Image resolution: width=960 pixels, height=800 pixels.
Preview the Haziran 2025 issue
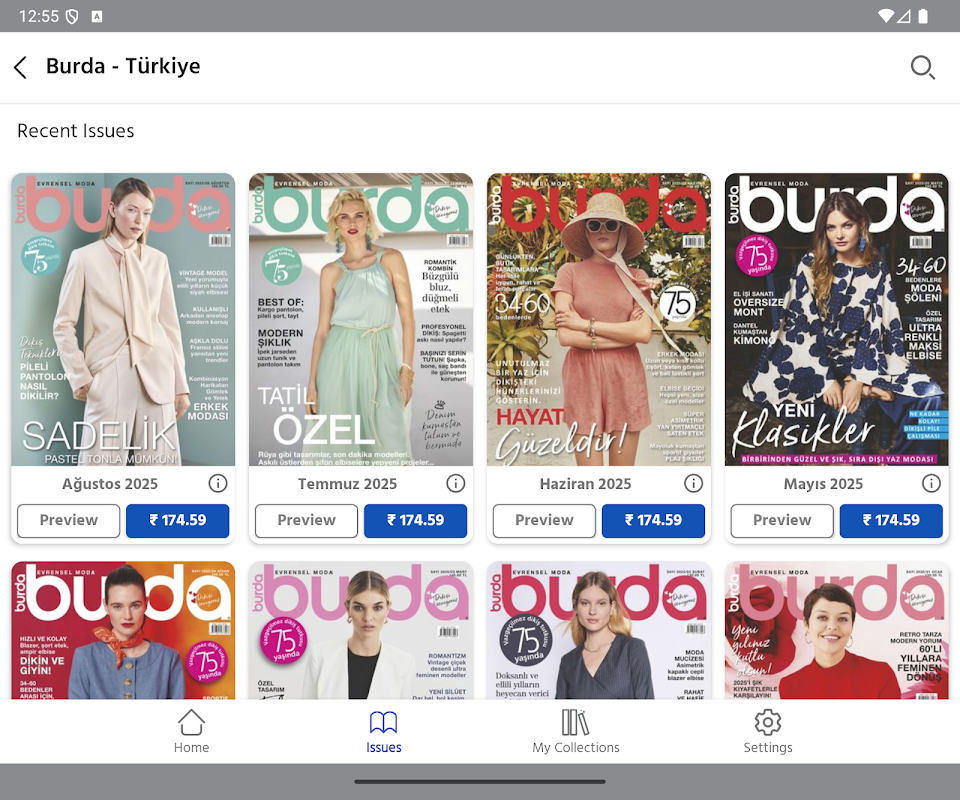tap(544, 521)
